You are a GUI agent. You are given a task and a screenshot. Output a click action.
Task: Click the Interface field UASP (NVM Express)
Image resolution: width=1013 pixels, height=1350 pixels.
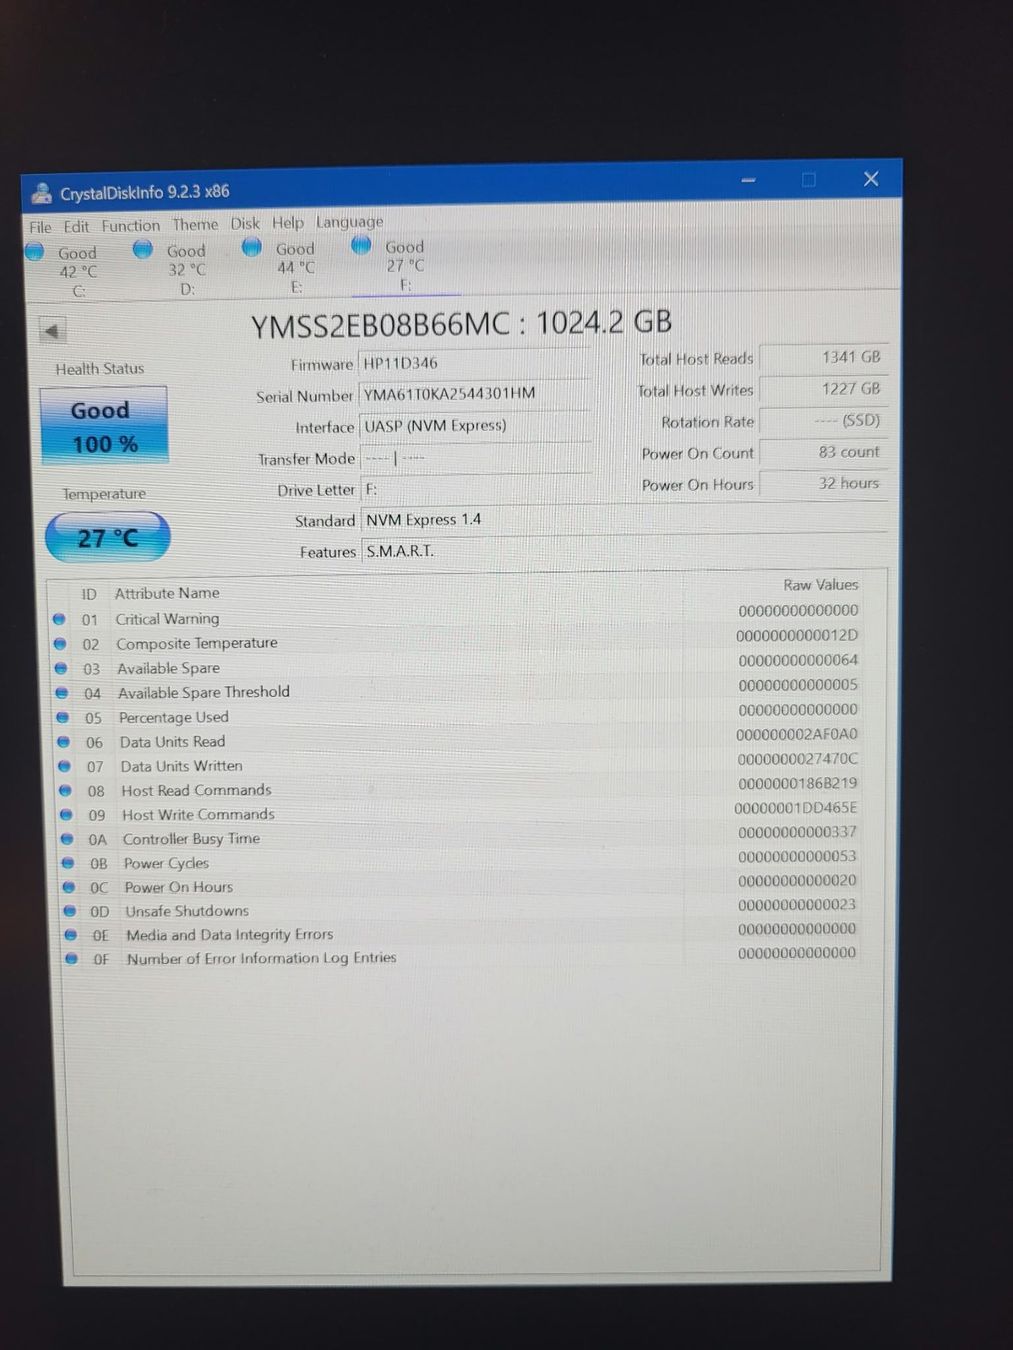click(x=474, y=426)
